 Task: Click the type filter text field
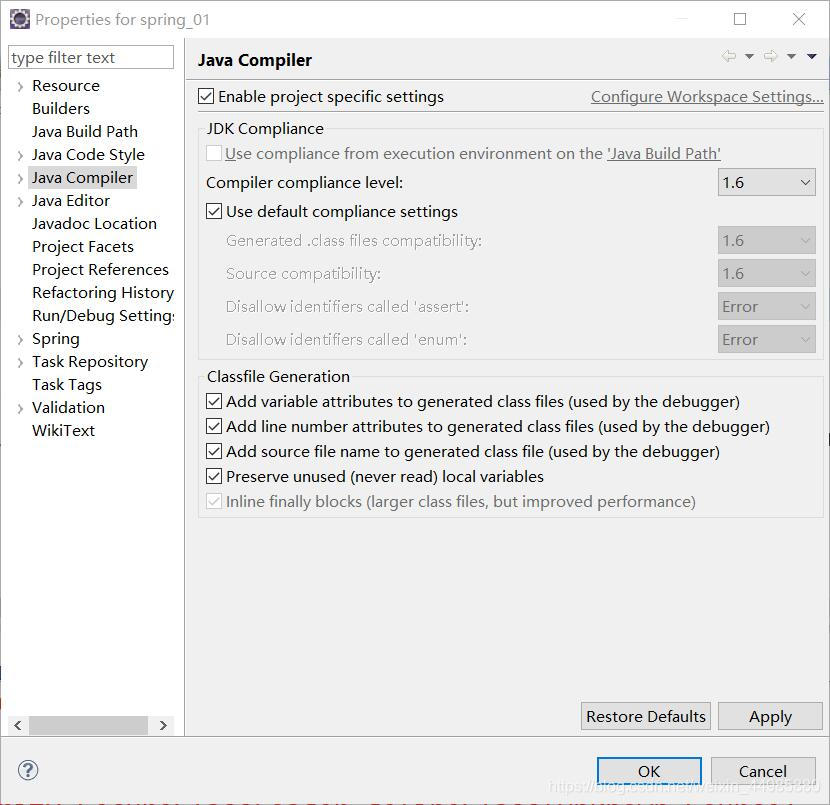(x=91, y=57)
